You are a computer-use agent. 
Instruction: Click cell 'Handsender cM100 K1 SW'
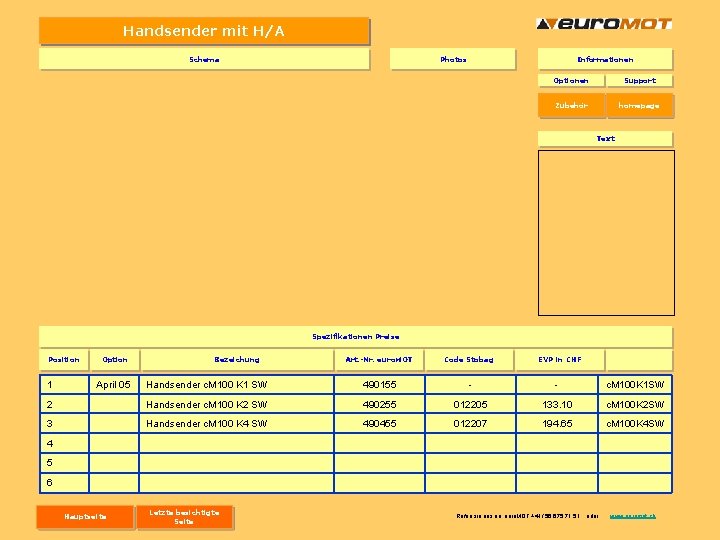pos(236,385)
